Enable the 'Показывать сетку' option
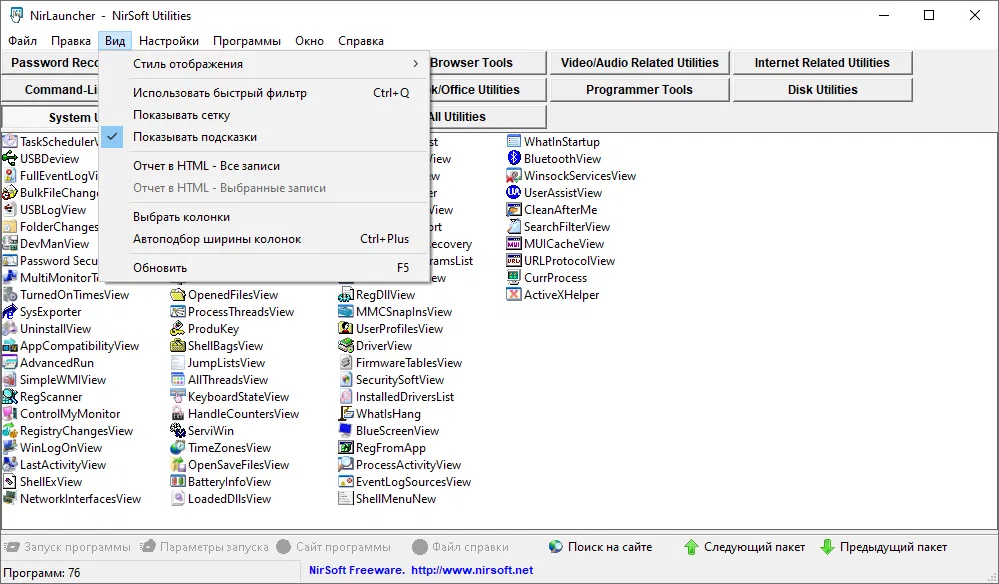The width and height of the screenshot is (999, 584). click(x=264, y=115)
